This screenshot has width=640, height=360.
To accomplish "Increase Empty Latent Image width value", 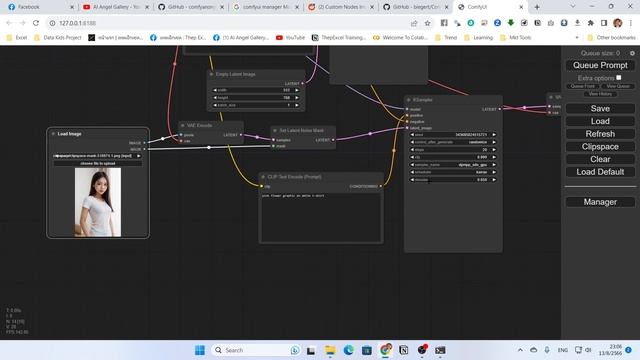I will coord(297,90).
